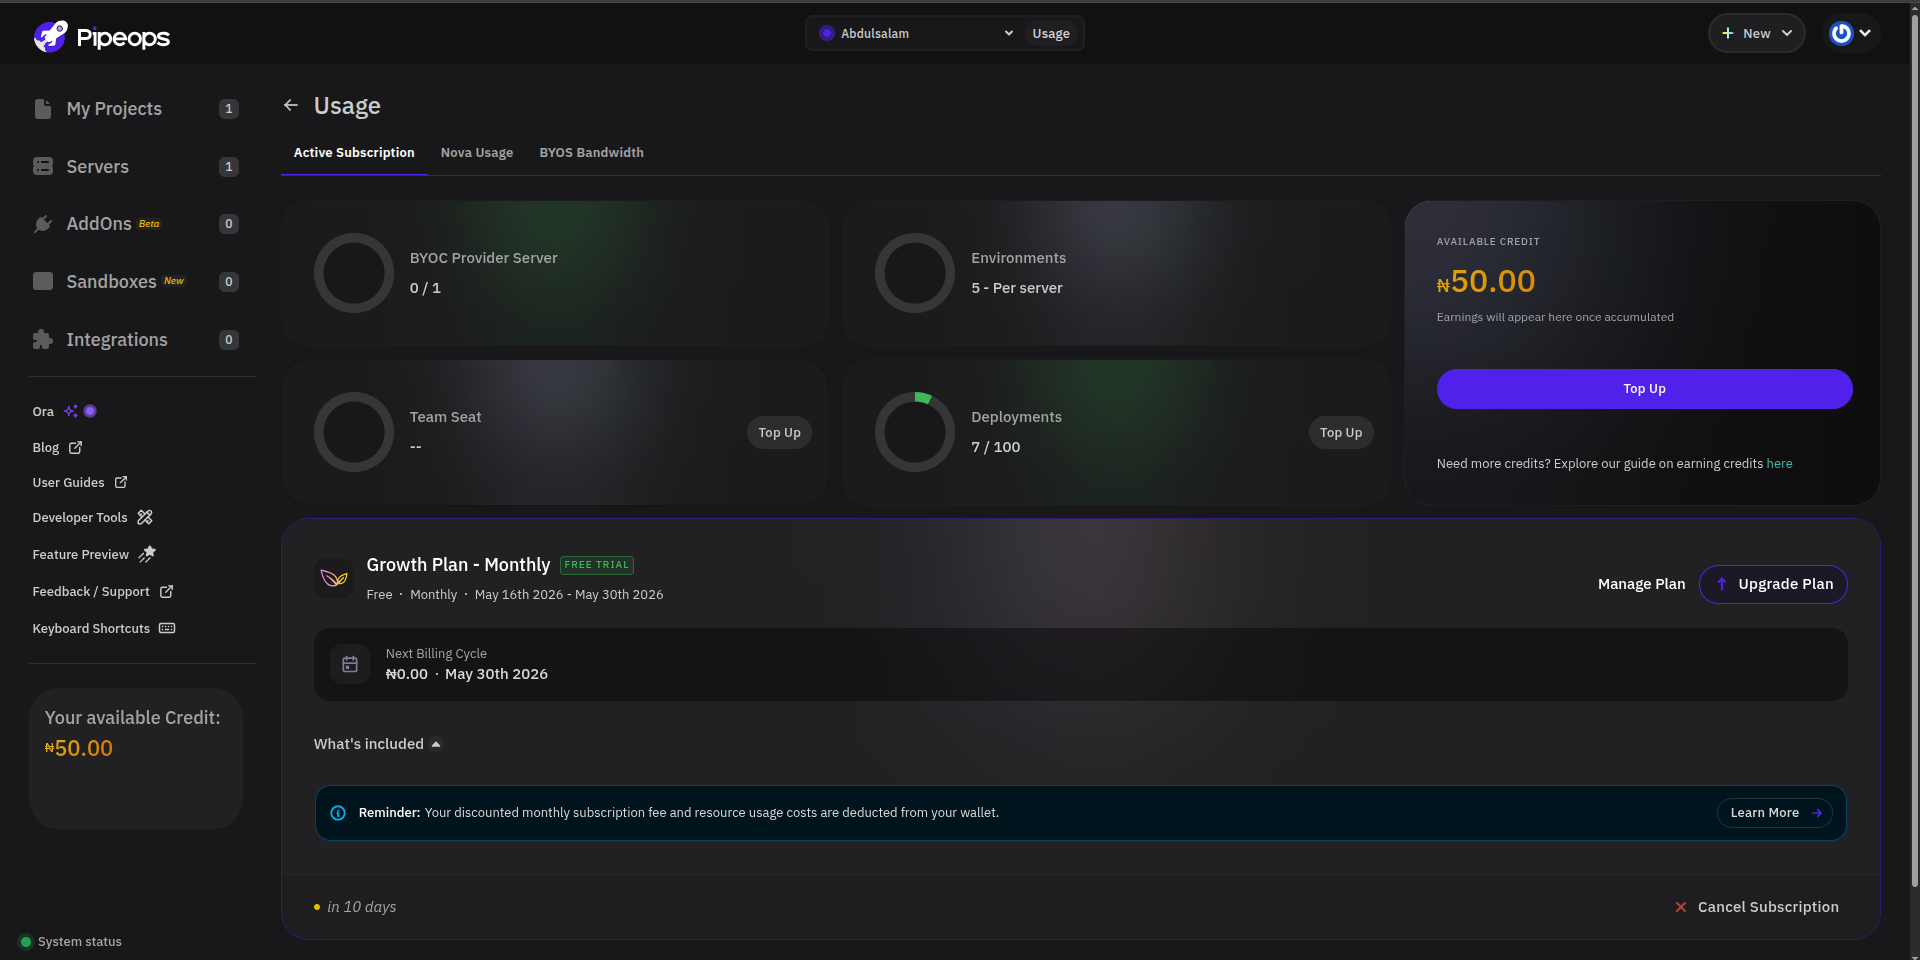This screenshot has height=960, width=1920.
Task: Click the Reminder info icon
Action: coord(338,813)
